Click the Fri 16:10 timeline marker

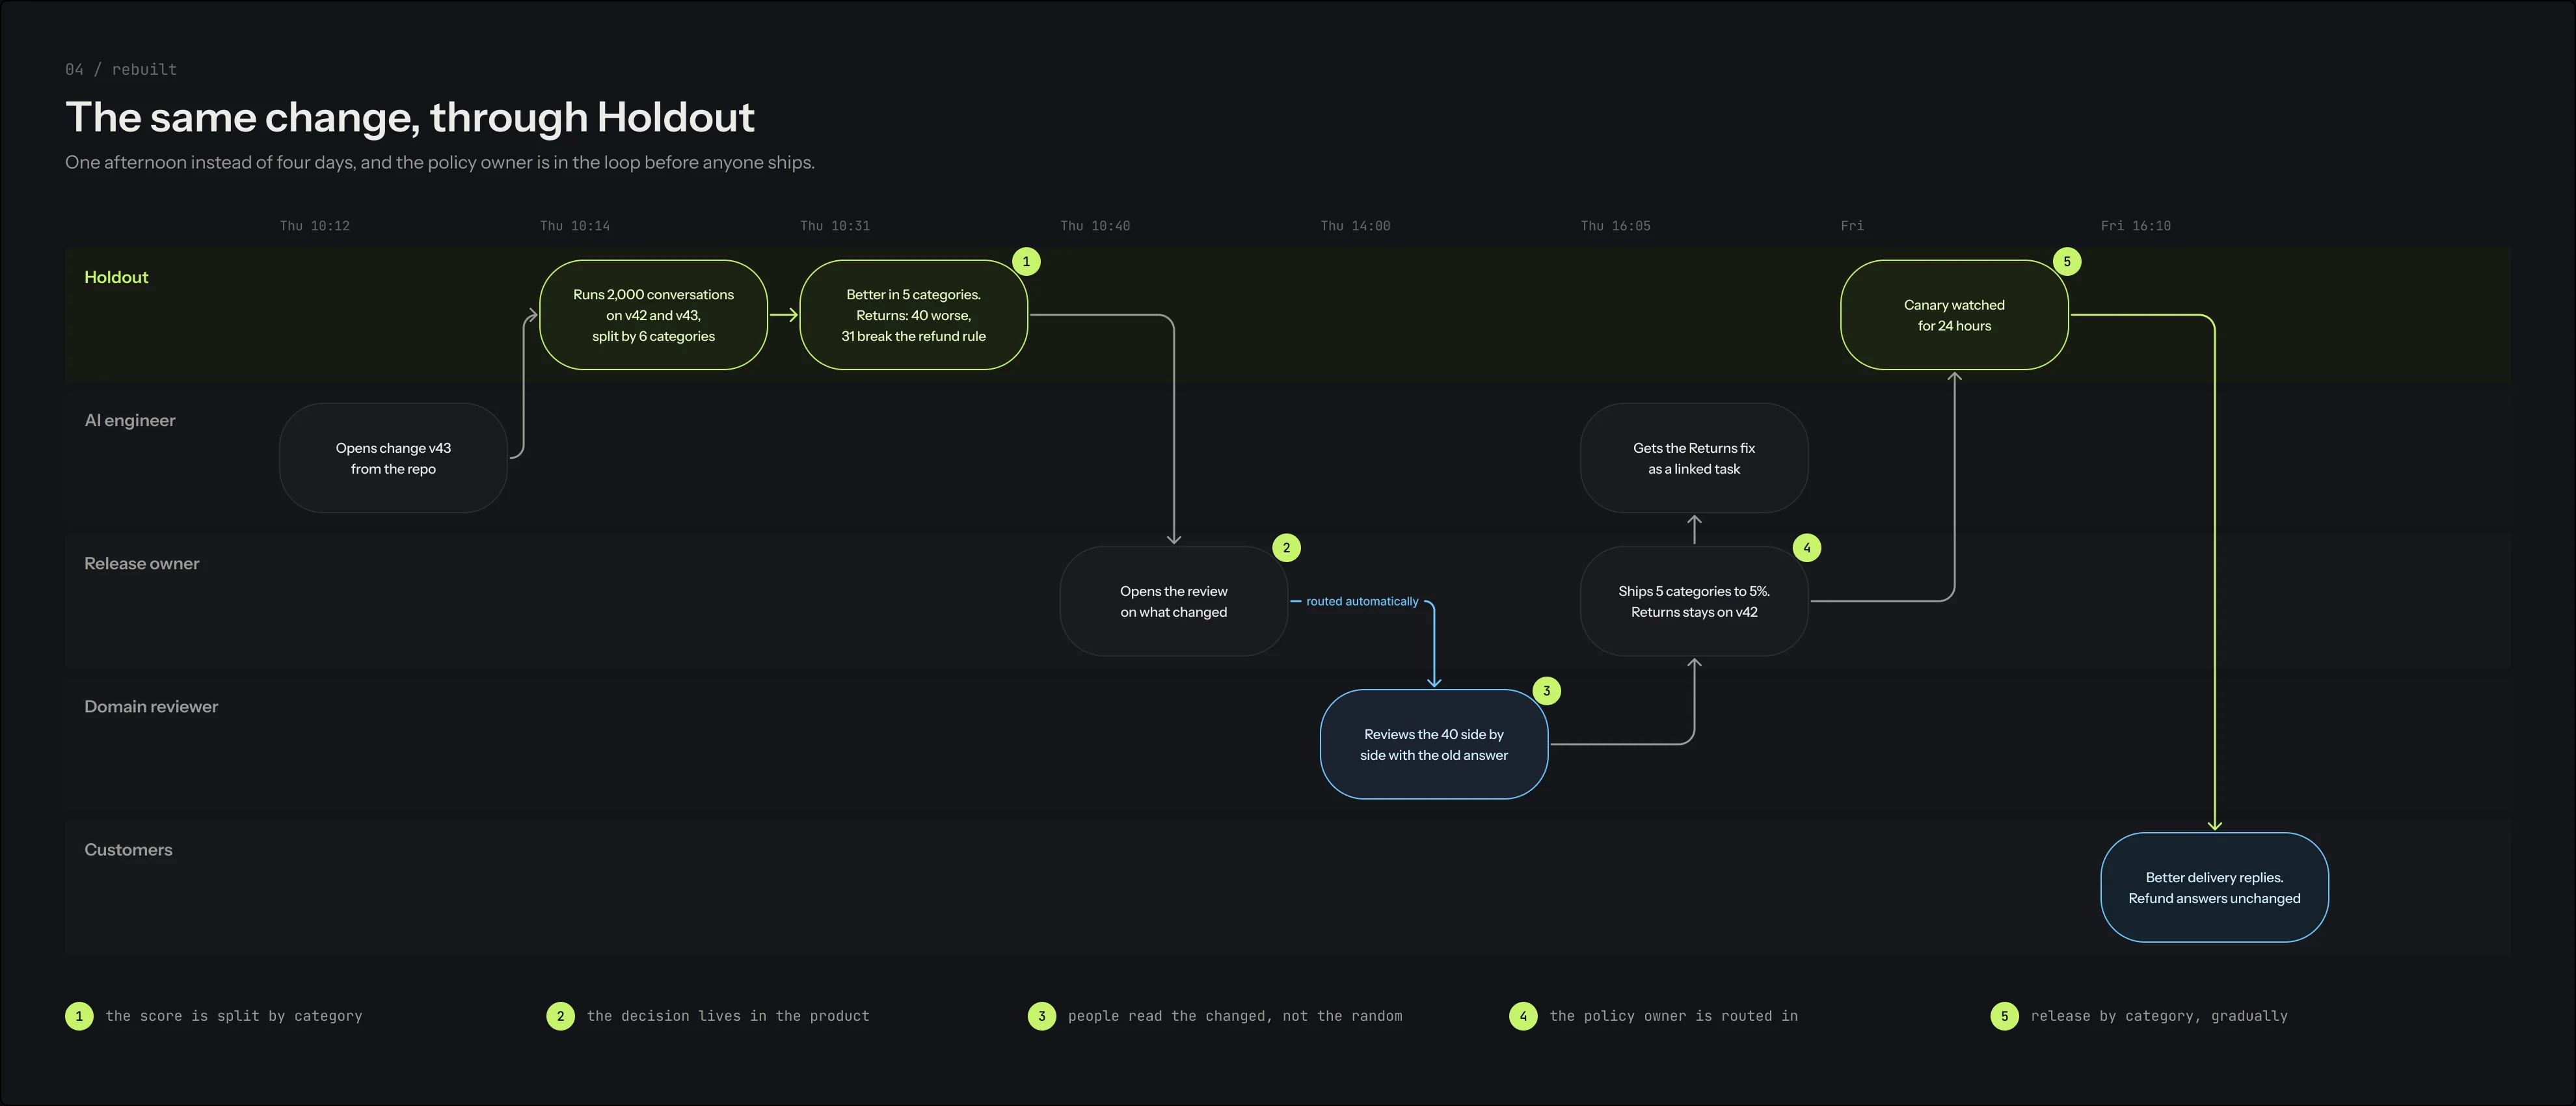coord(2136,226)
